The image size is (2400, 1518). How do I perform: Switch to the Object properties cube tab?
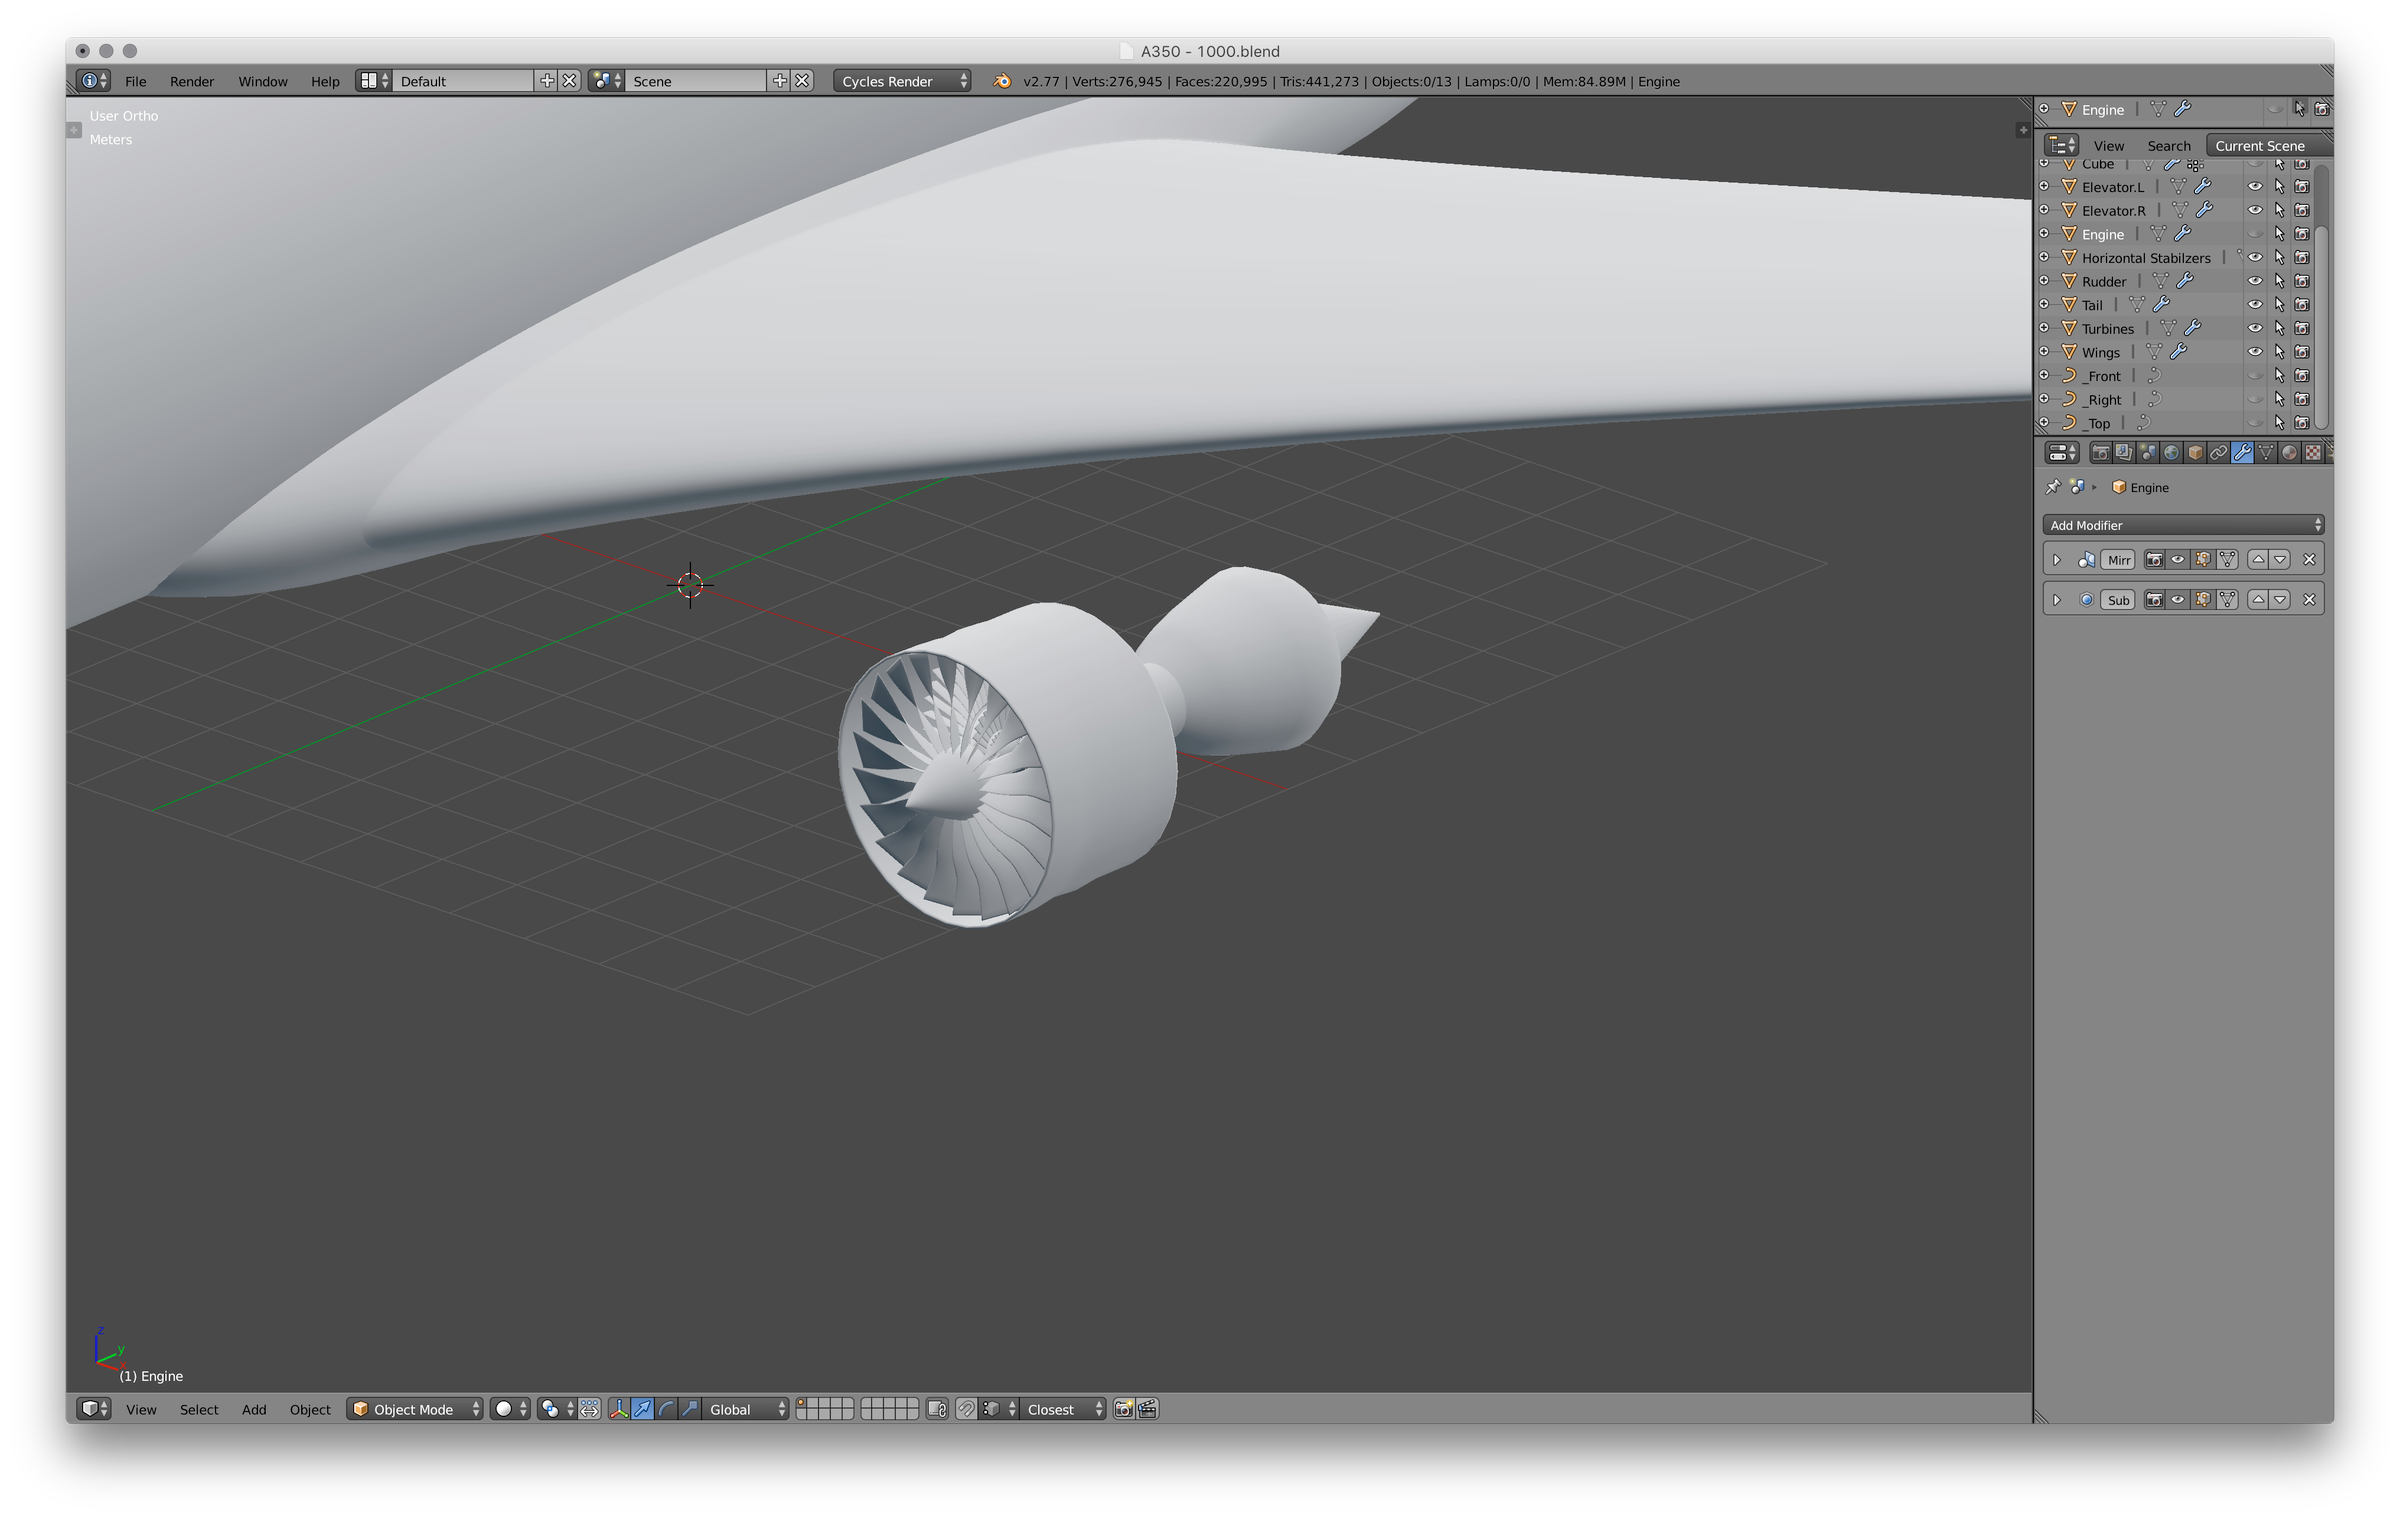(2195, 453)
